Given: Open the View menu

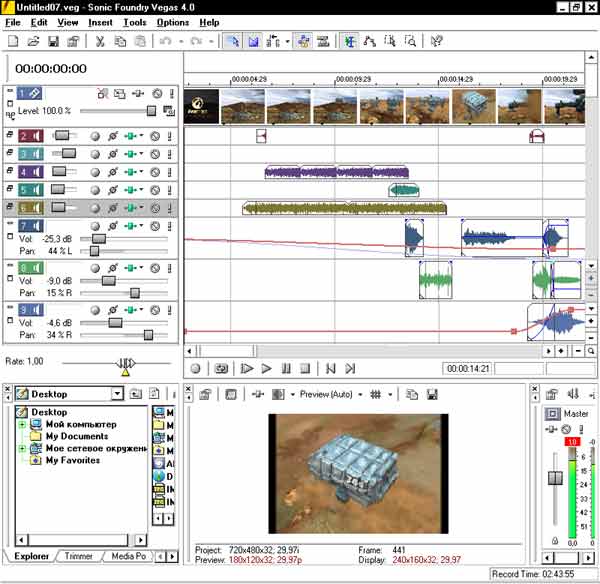Looking at the screenshot, I should coord(68,23).
